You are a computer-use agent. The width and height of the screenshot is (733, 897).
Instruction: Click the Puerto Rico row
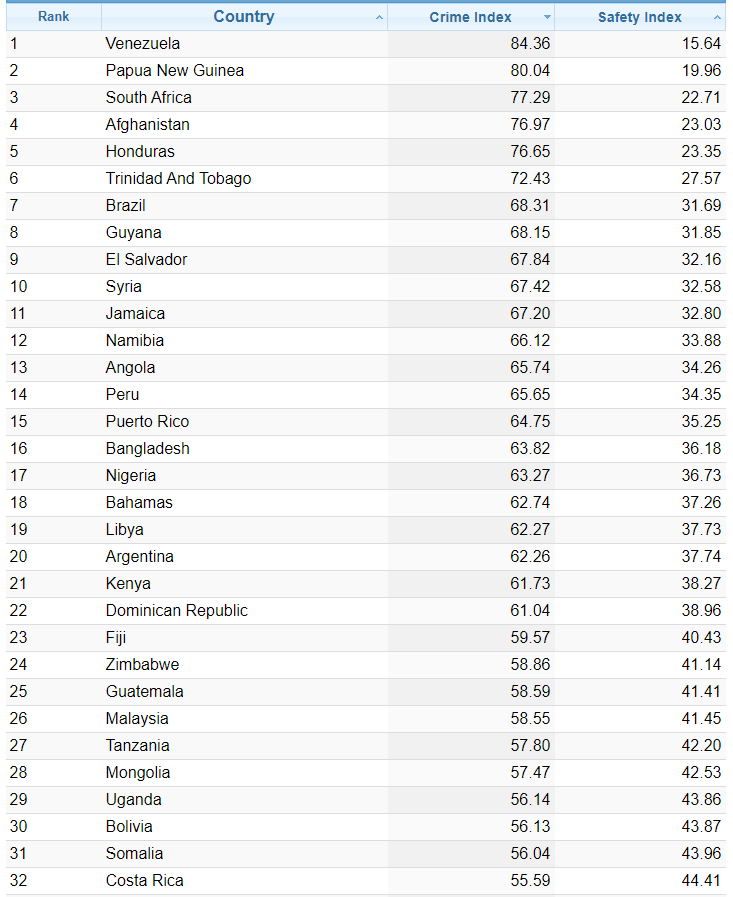point(148,422)
